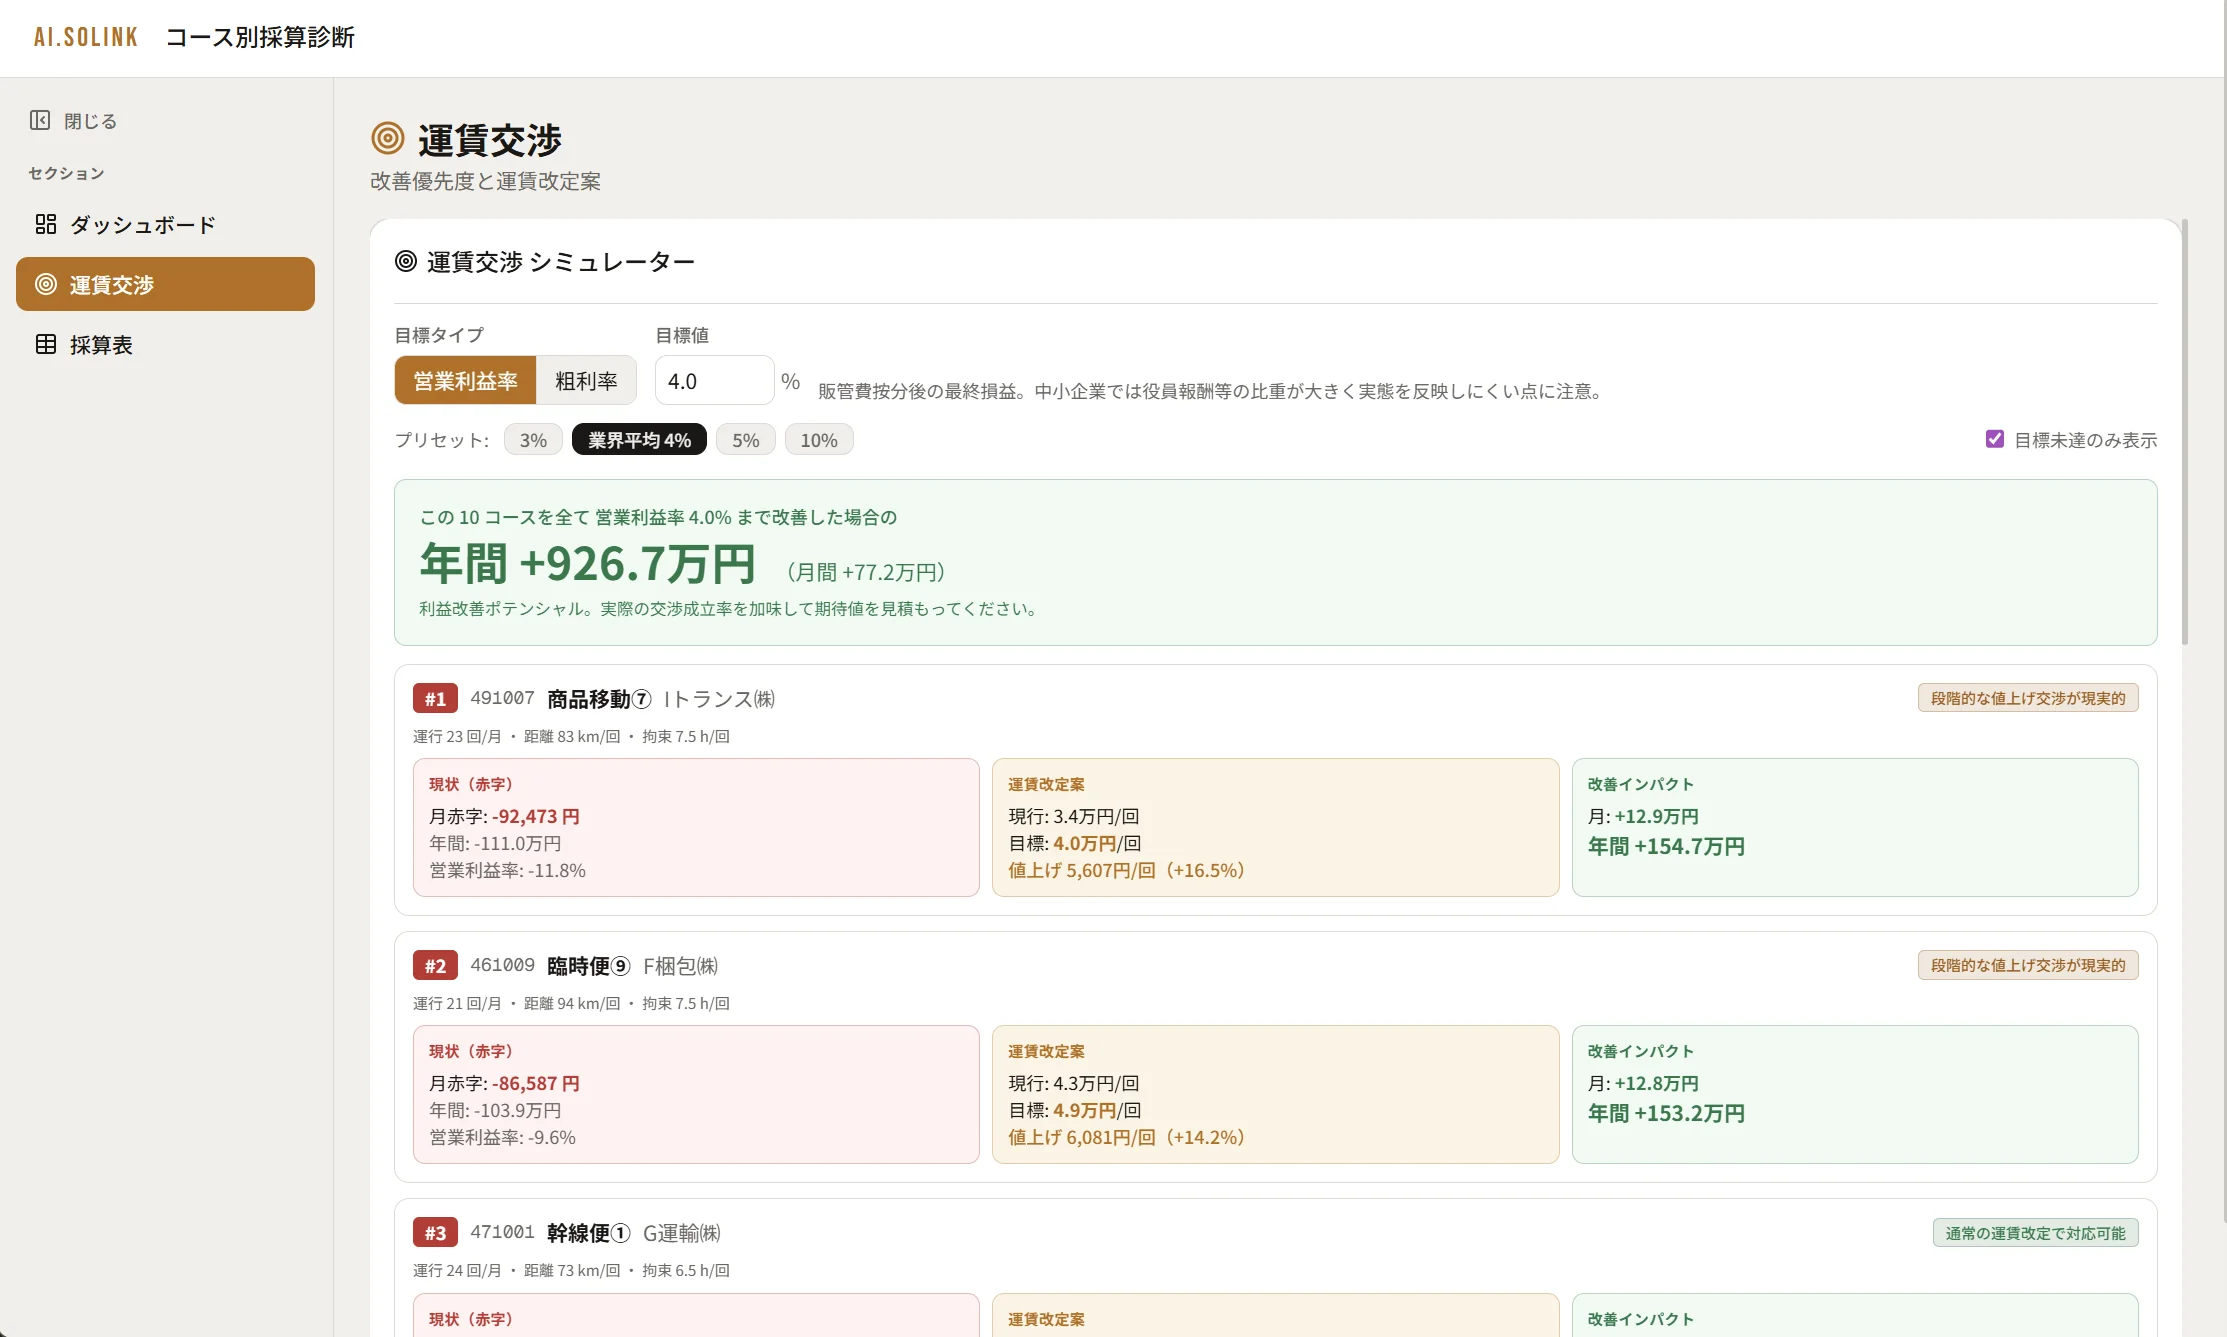Click 年間 +153.2万円 impact value
2227x1337 pixels.
click(x=1666, y=1113)
